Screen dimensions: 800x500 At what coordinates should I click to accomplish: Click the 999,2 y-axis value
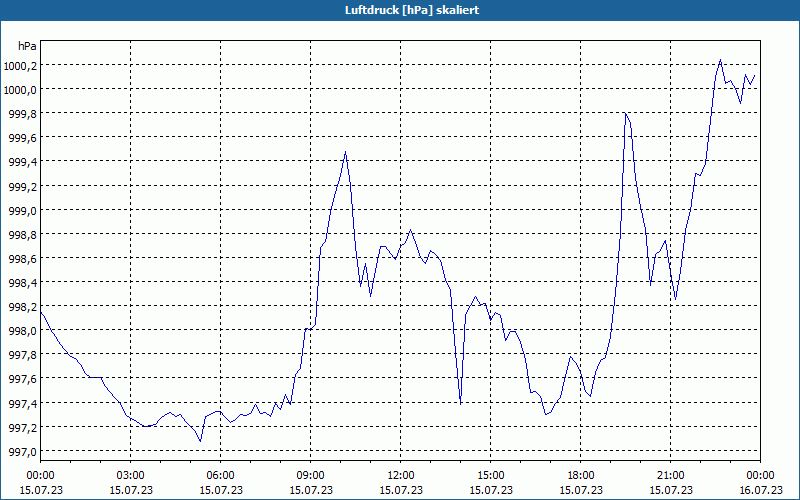coord(23,186)
